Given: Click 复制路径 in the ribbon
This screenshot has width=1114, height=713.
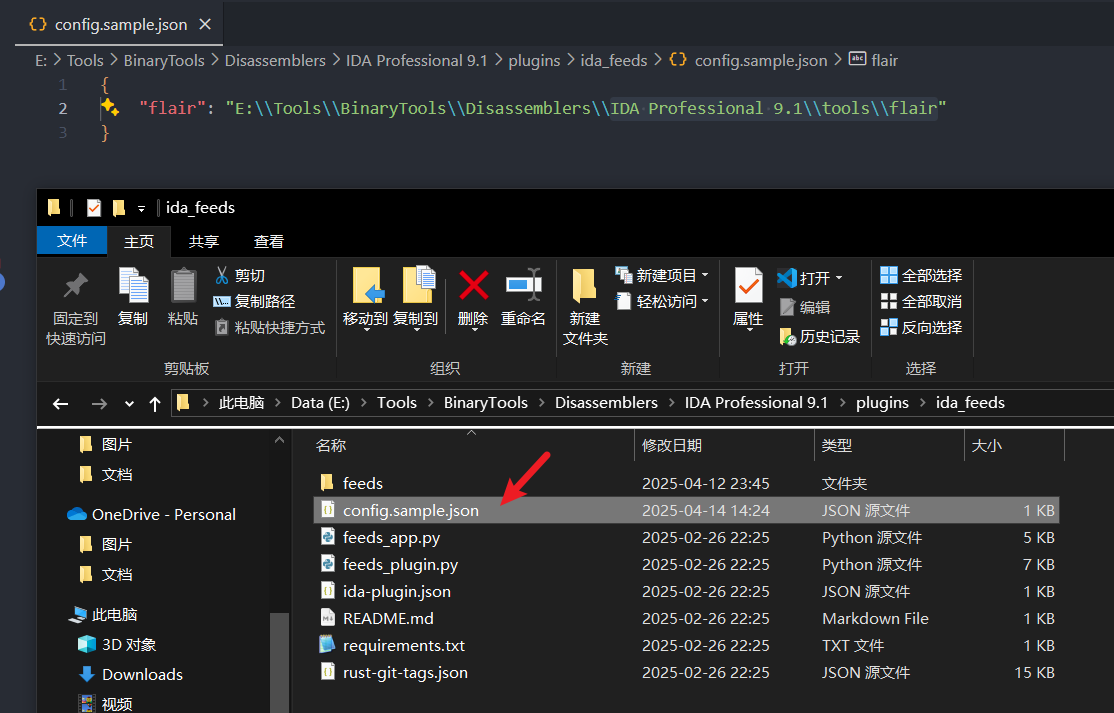Looking at the screenshot, I should [254, 302].
